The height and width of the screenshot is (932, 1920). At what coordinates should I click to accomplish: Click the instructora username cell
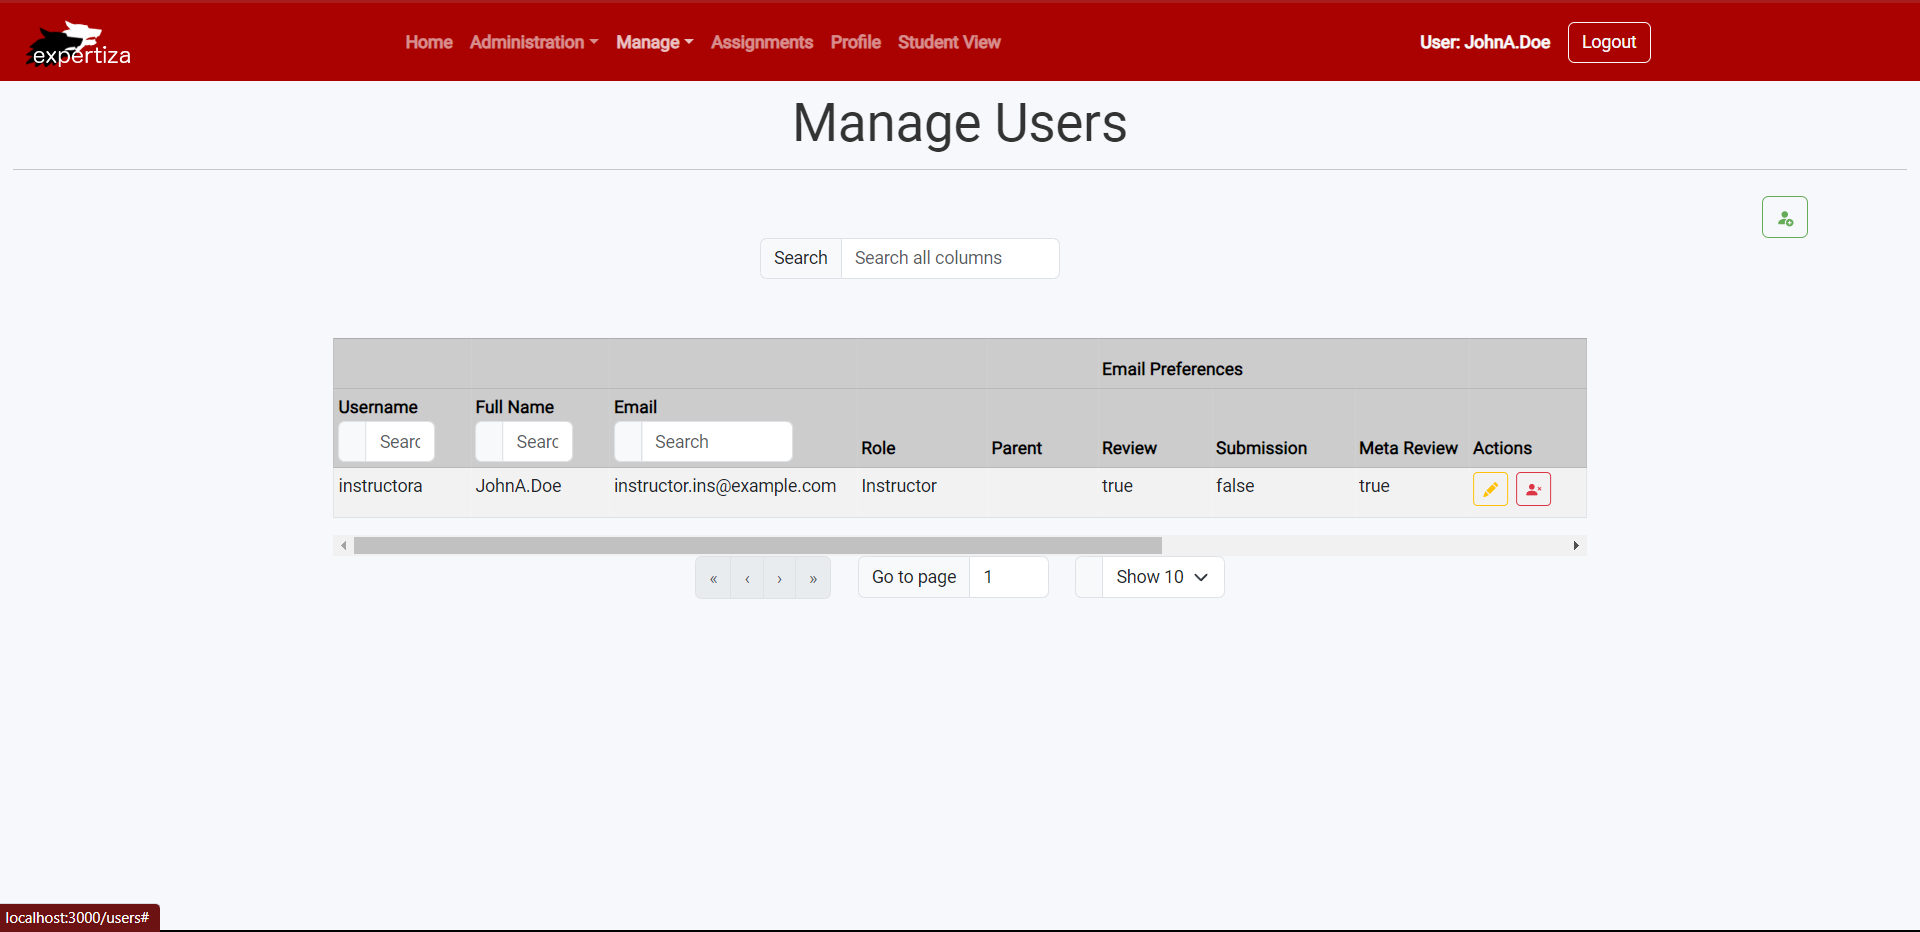(380, 486)
